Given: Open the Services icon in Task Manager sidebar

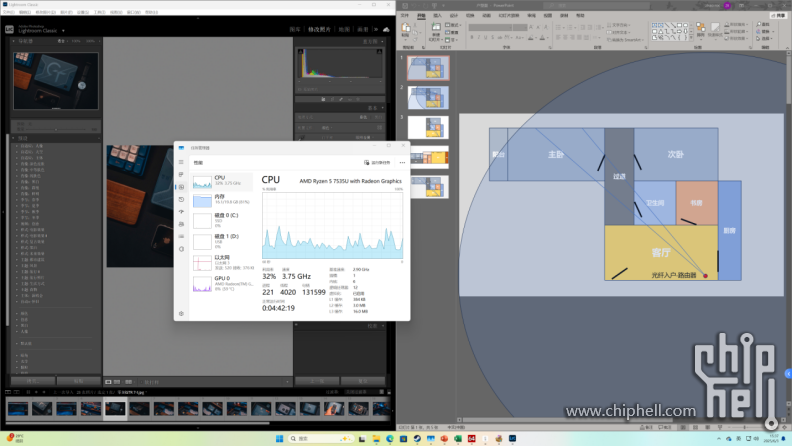Looking at the screenshot, I should click(x=181, y=249).
